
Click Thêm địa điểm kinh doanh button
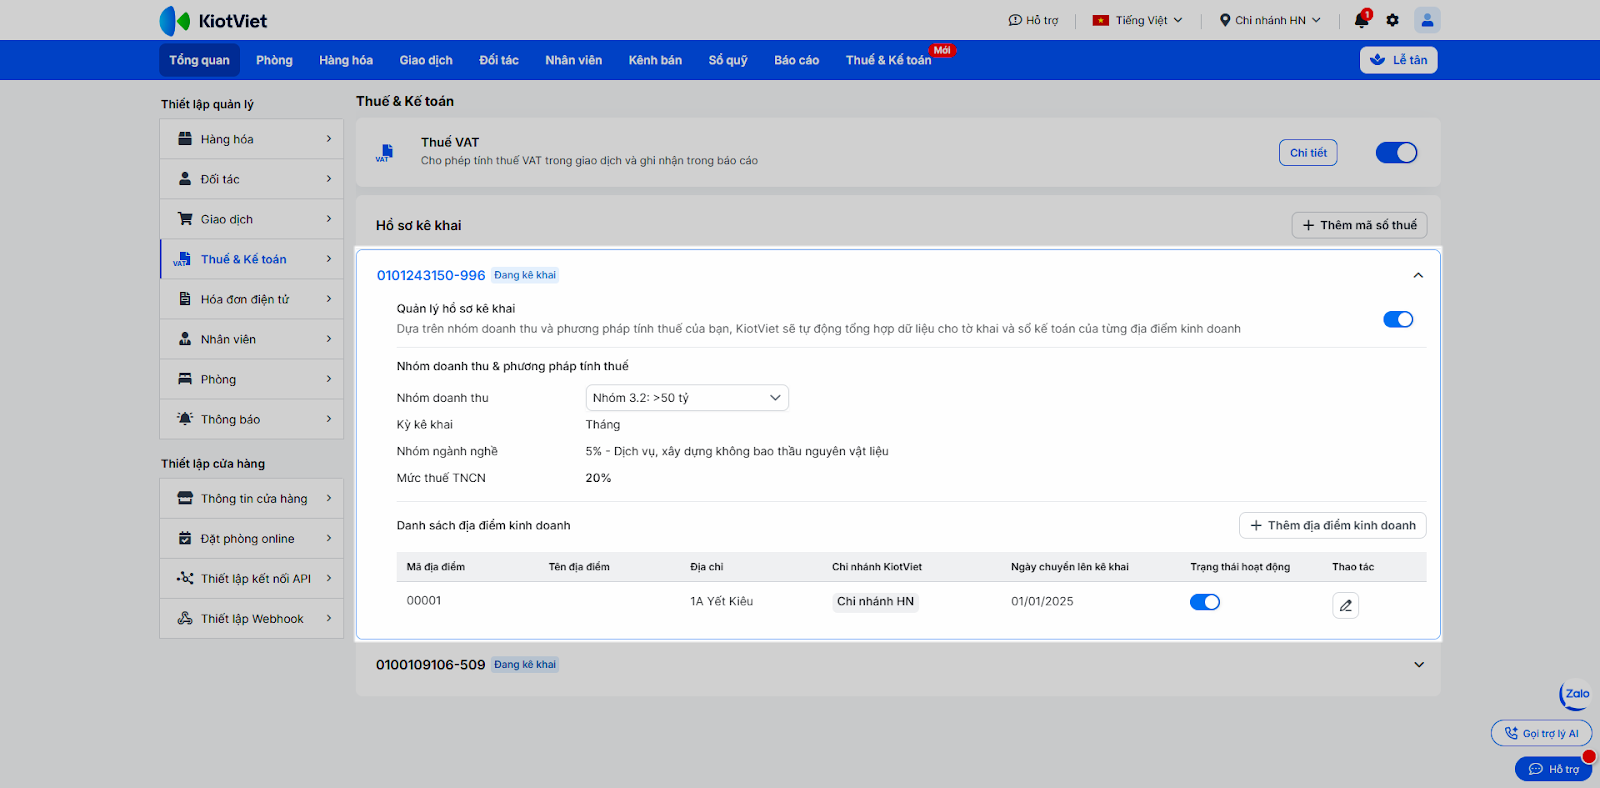pos(1332,526)
